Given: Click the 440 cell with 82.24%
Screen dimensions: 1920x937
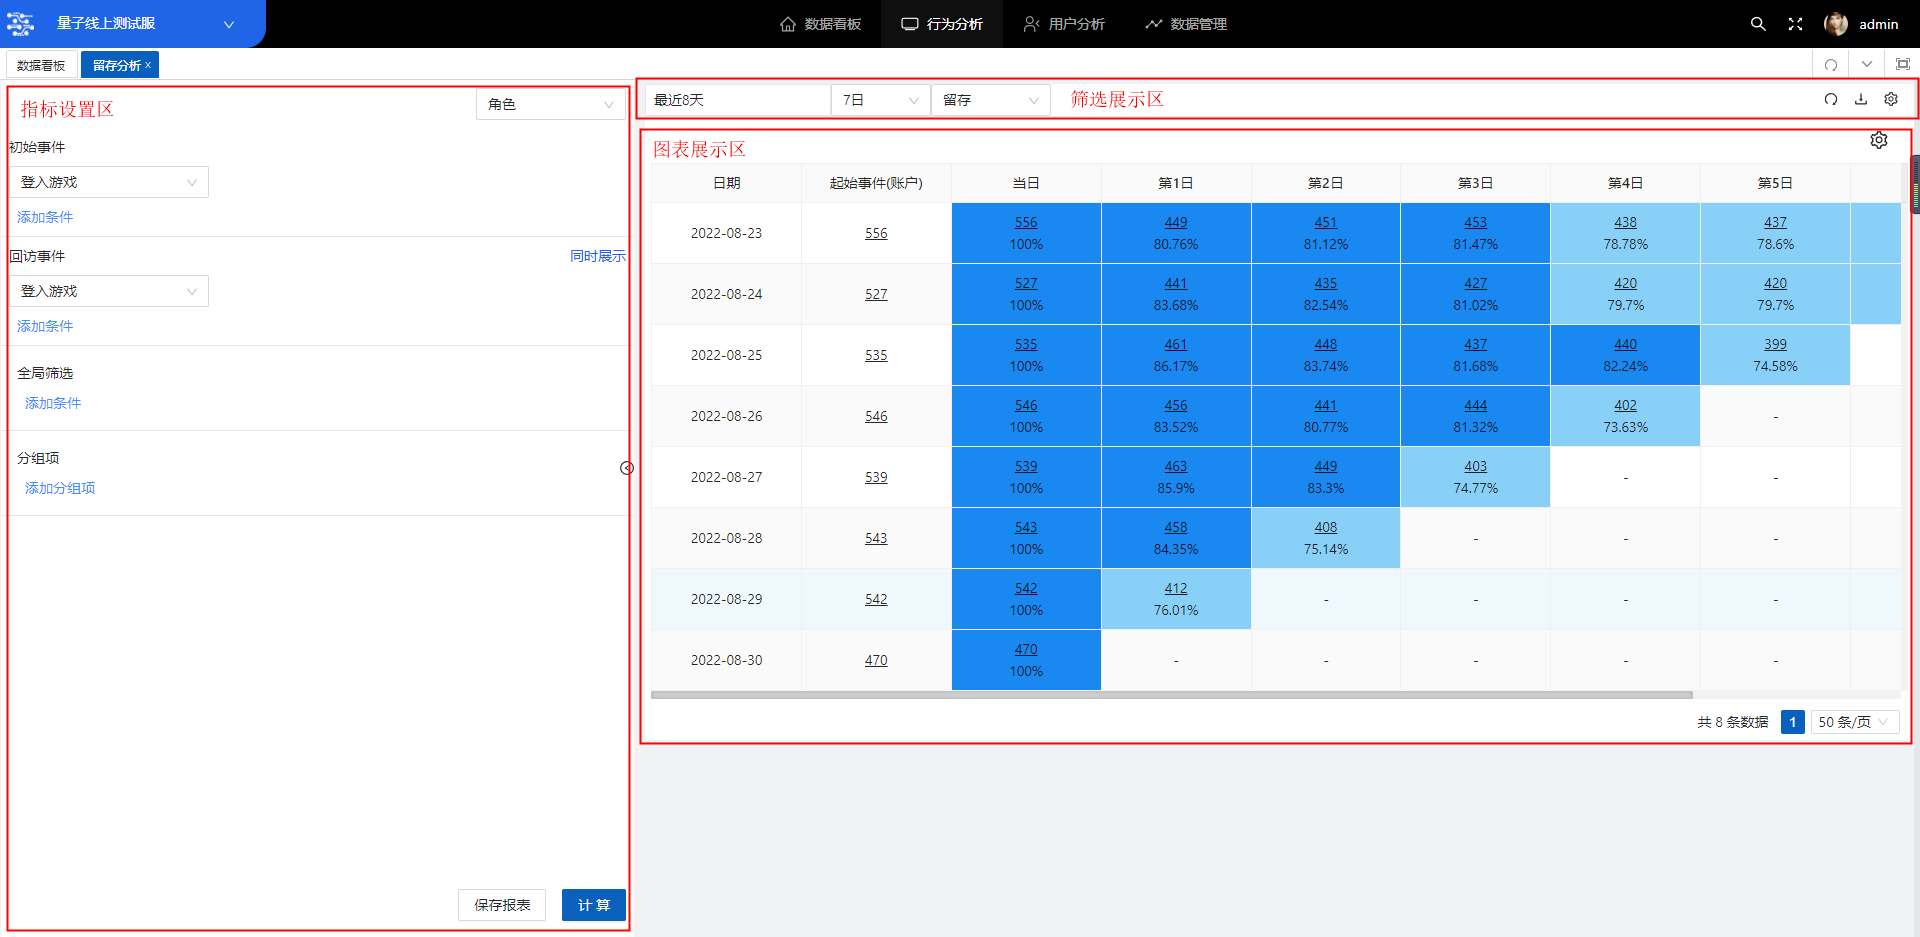Looking at the screenshot, I should click(x=1625, y=355).
